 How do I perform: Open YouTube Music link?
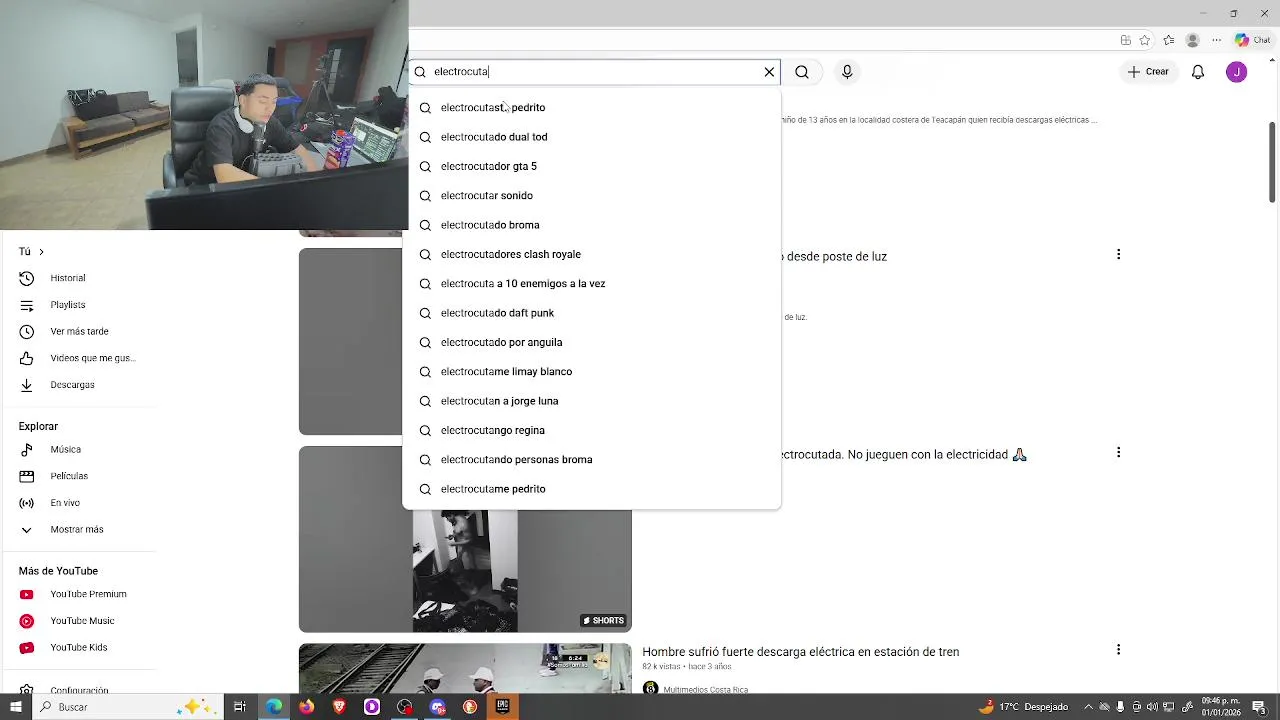pyautogui.click(x=80, y=621)
